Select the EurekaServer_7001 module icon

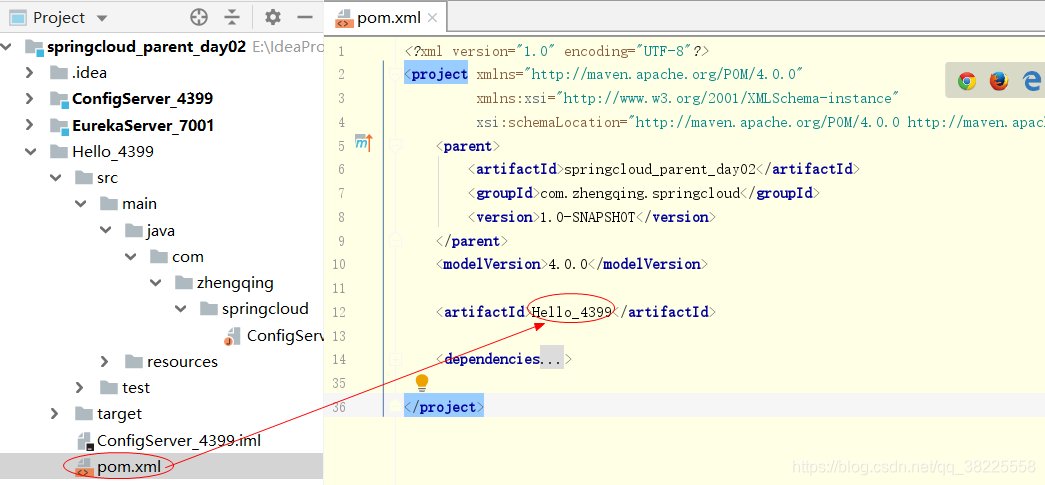pyautogui.click(x=60, y=125)
